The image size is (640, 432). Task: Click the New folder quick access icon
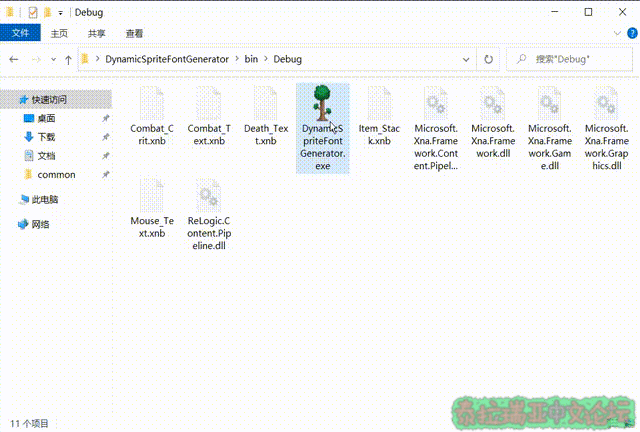(x=48, y=13)
